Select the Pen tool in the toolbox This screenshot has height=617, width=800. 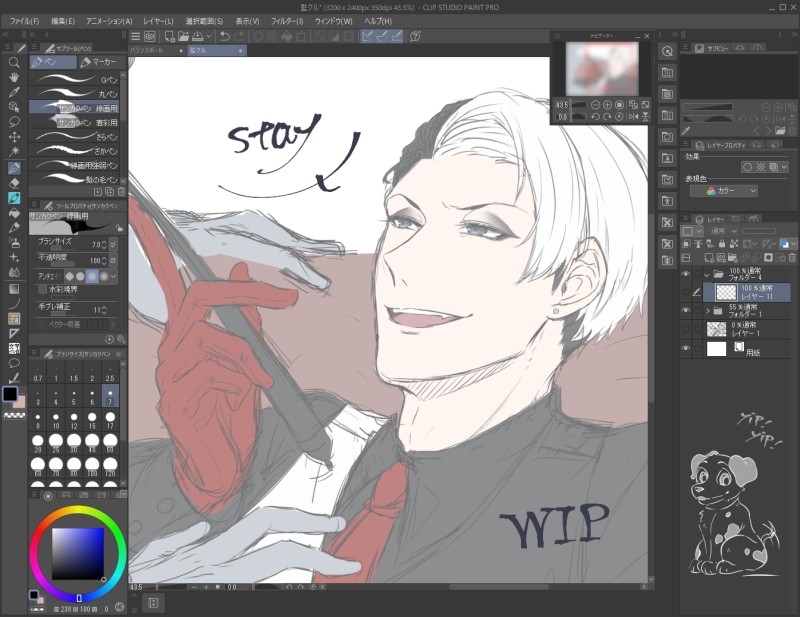pyautogui.click(x=14, y=168)
